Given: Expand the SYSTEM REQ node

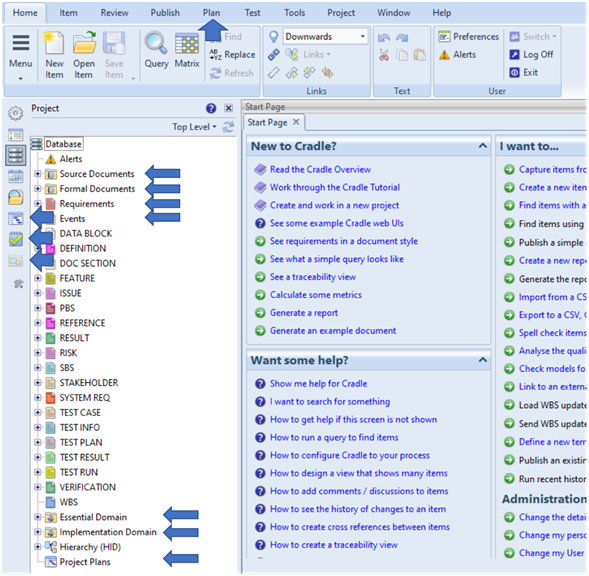Looking at the screenshot, I should (38, 398).
